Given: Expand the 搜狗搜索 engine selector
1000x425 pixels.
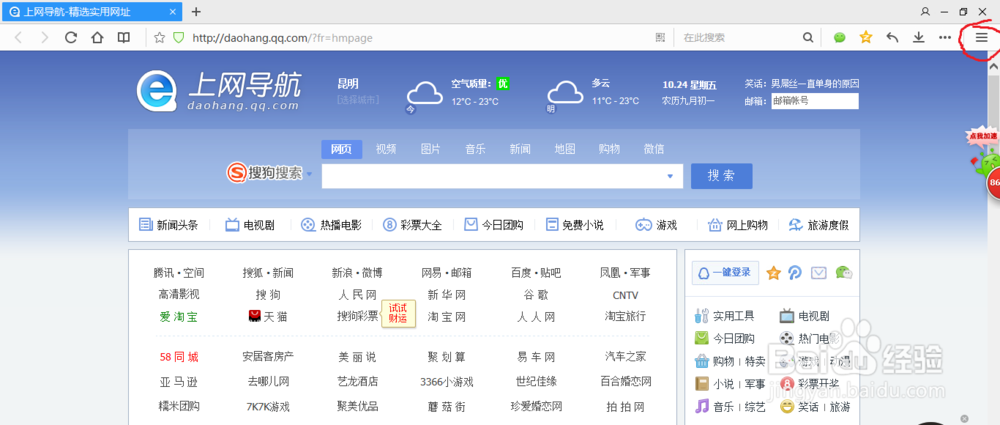Looking at the screenshot, I should (310, 174).
